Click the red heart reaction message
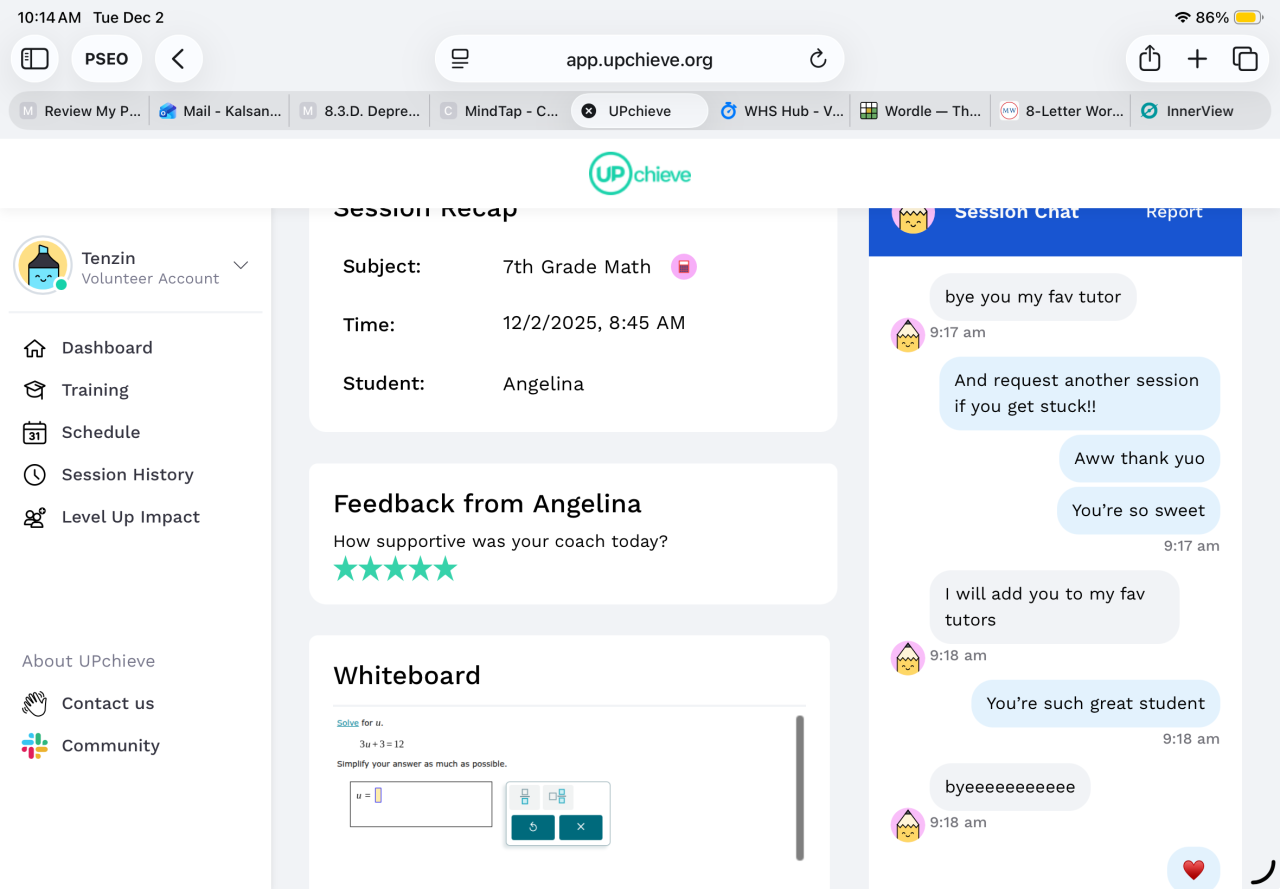This screenshot has height=889, width=1280. pyautogui.click(x=1193, y=869)
